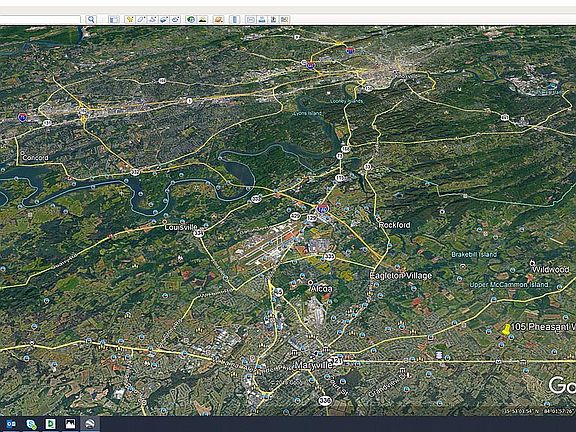This screenshot has height=432, width=576.
Task: Add a new placemark pin
Action: tap(129, 19)
